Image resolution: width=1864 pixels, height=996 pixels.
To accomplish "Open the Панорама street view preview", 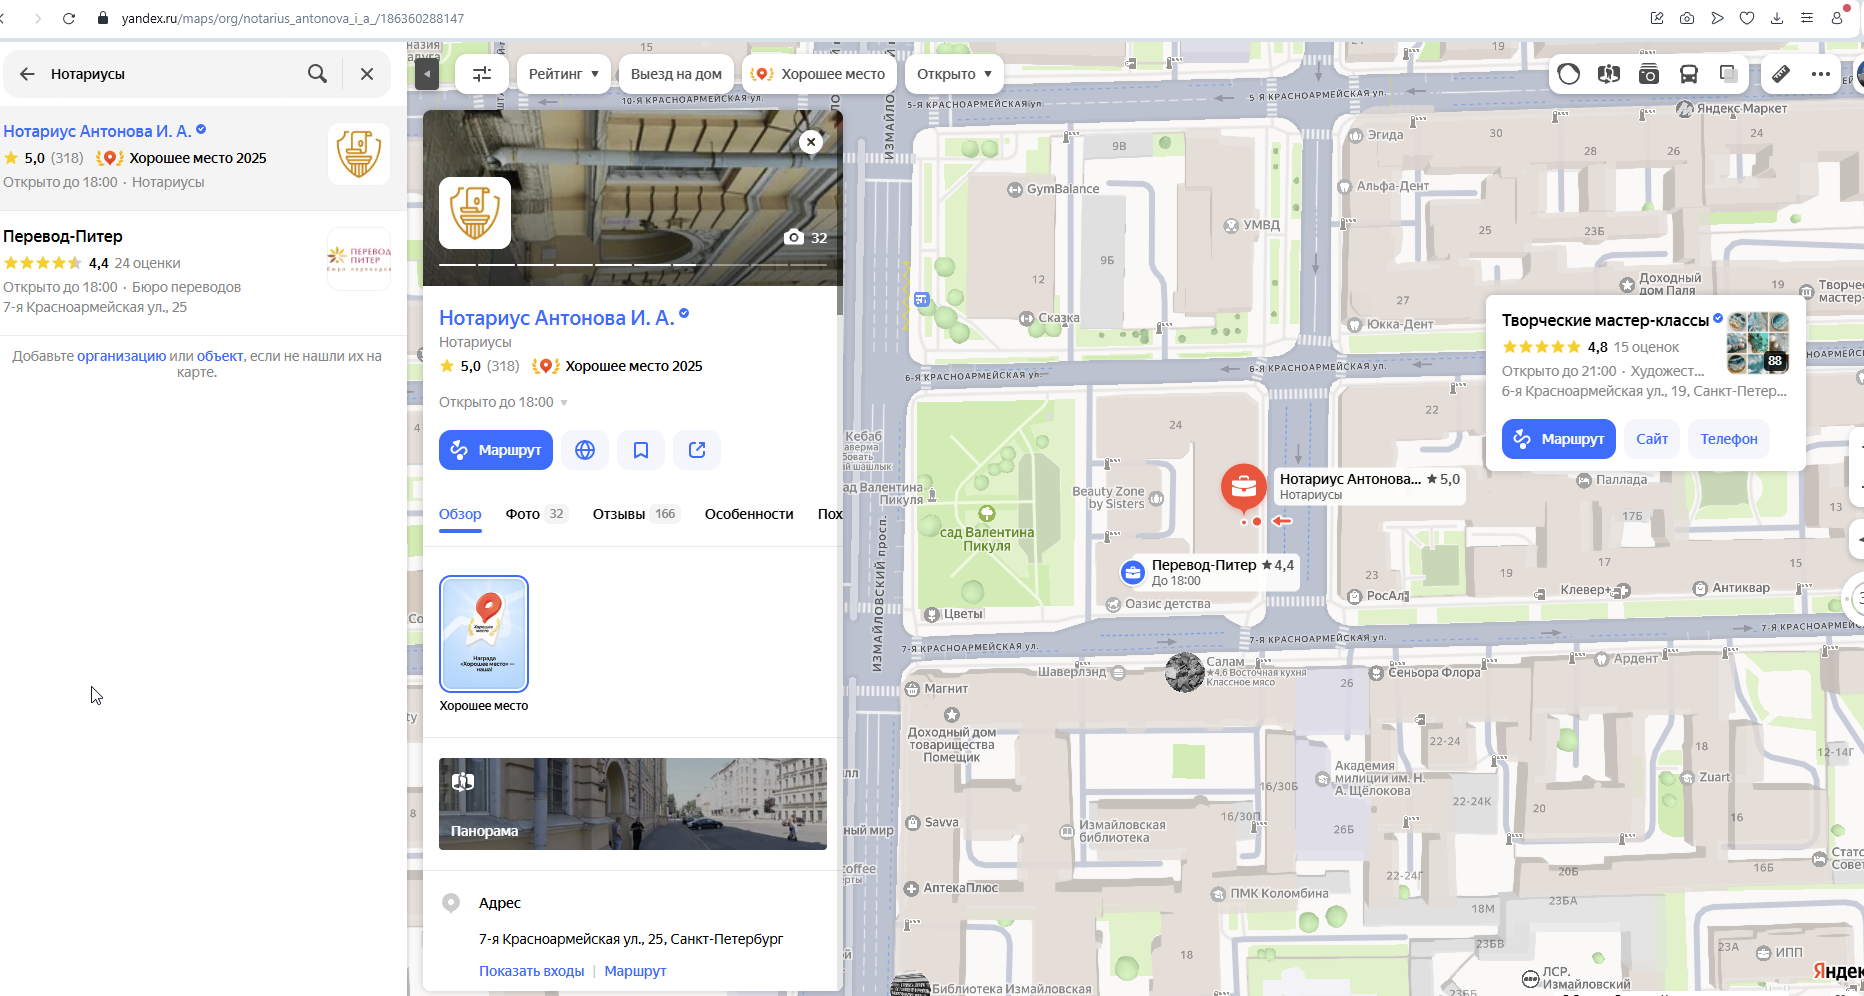I will coord(633,804).
